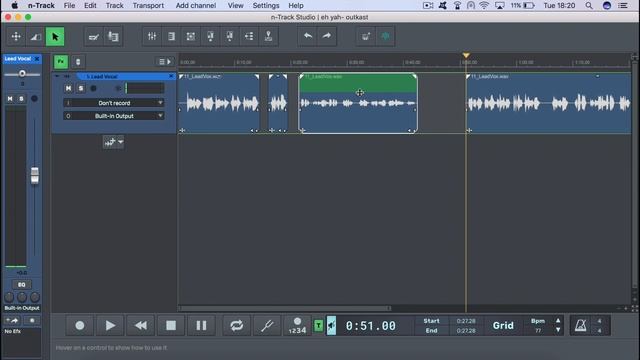The image size is (640, 360).
Task: Pause playback
Action: [201, 325]
